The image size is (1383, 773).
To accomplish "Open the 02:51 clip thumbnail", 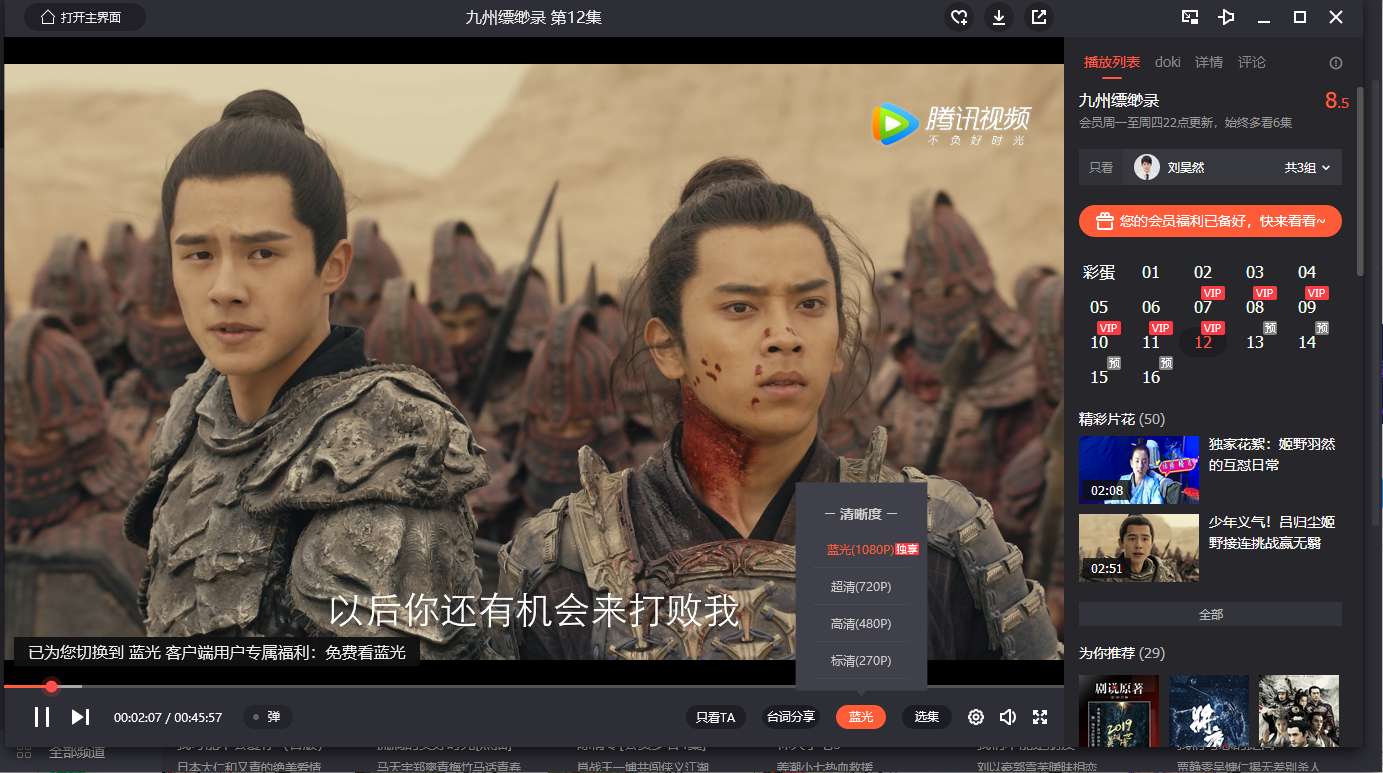I will (1139, 547).
